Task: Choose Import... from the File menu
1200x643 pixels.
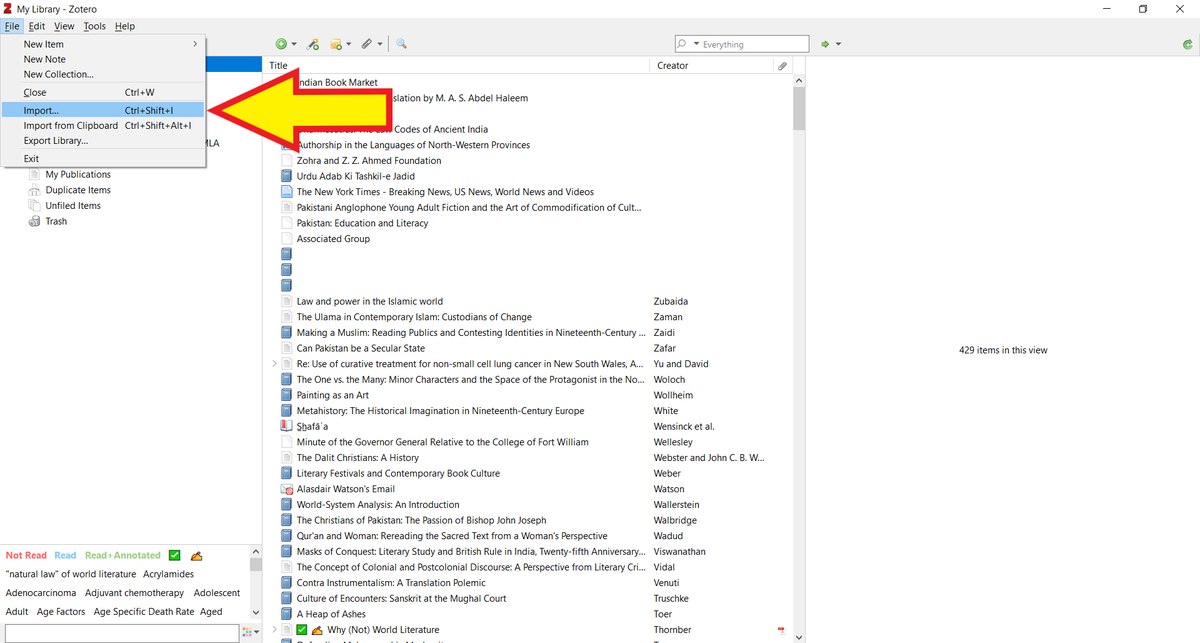Action: pos(103,110)
